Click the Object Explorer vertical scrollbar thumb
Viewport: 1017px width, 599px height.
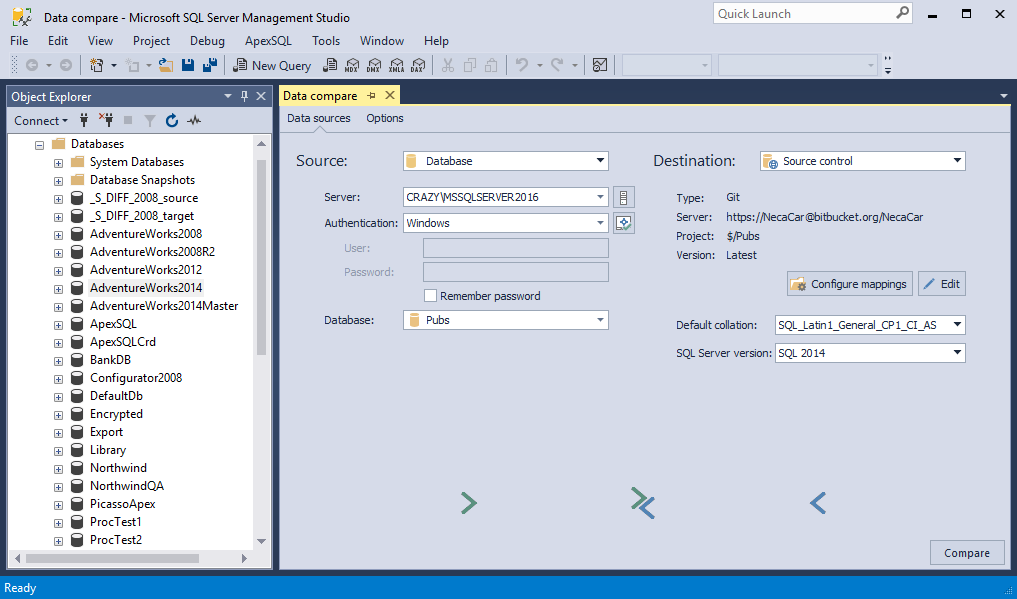(261, 256)
